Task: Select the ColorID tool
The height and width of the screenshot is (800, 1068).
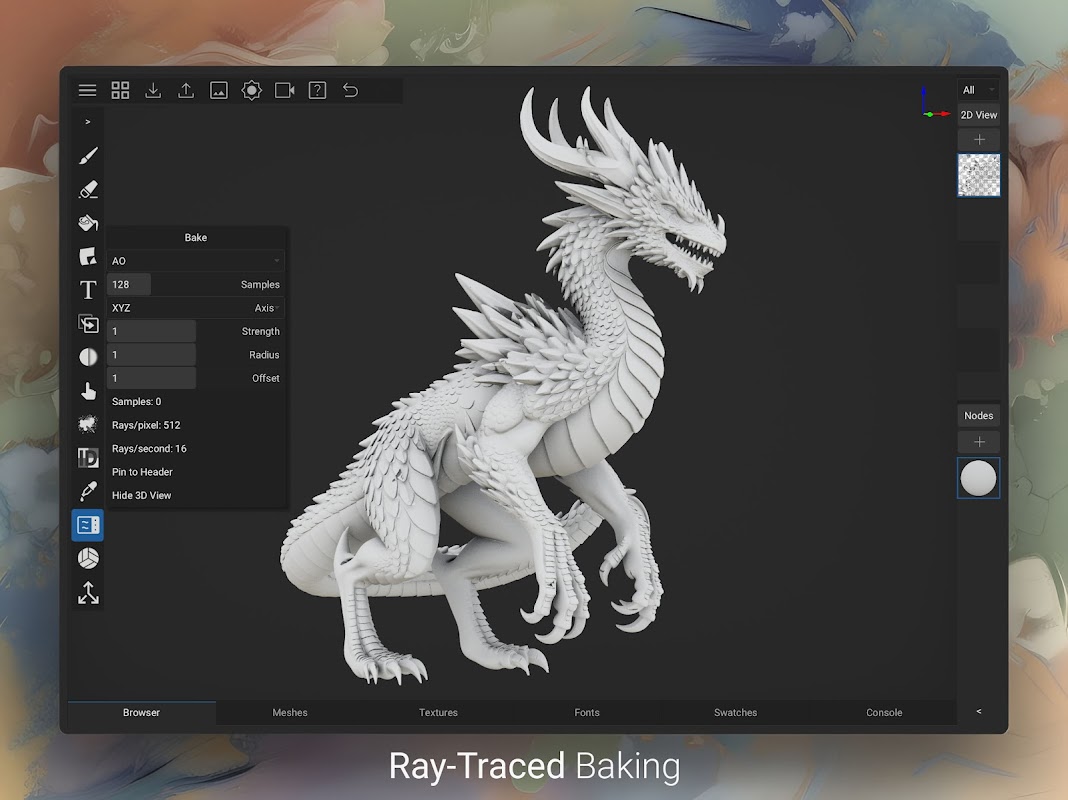Action: [88, 458]
